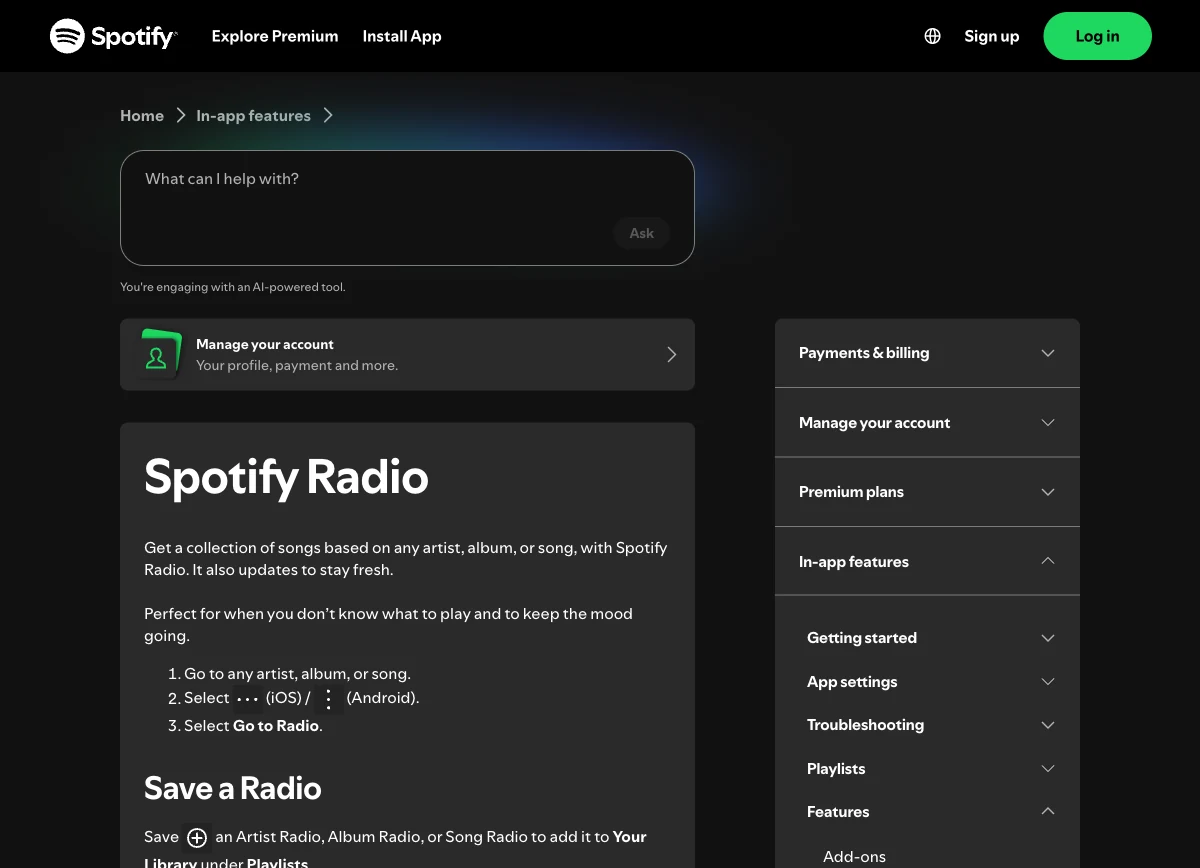Image resolution: width=1200 pixels, height=868 pixels.
Task: Open Explore Premium in top navigation
Action: coord(275,36)
